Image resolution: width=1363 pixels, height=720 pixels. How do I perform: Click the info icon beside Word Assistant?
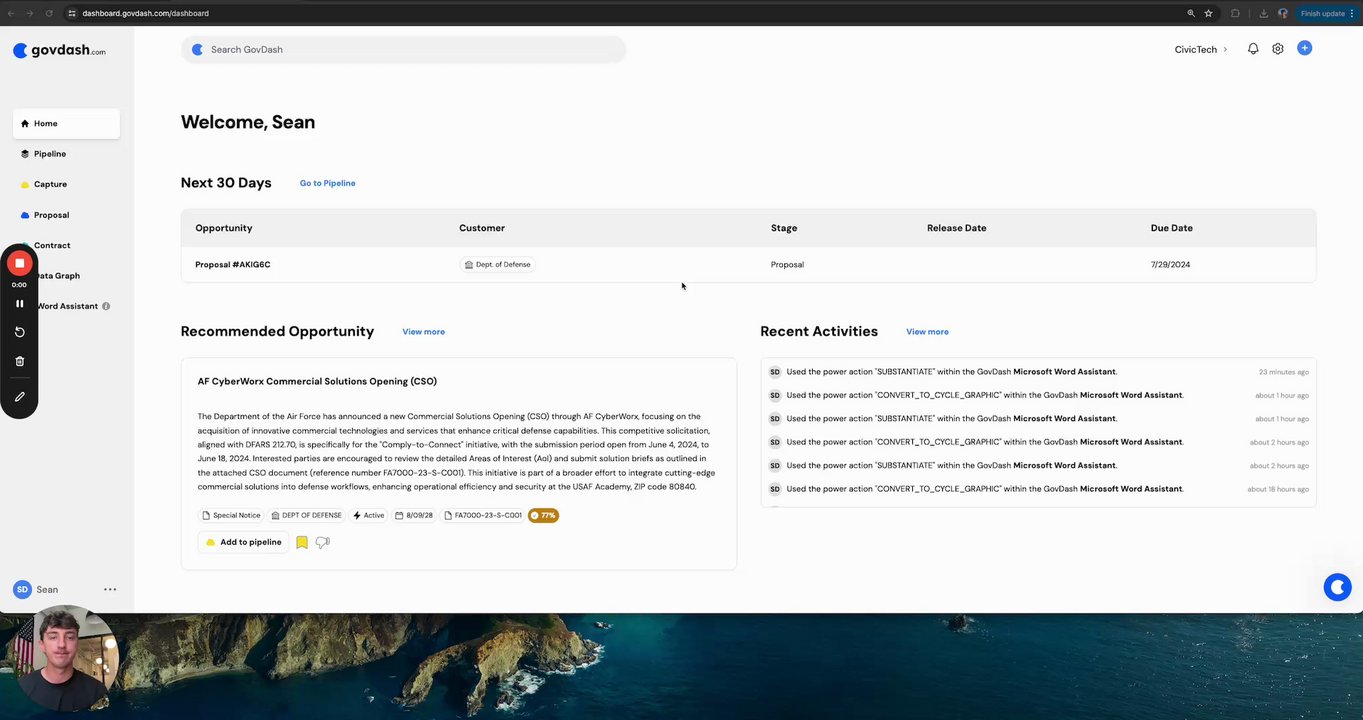[106, 306]
